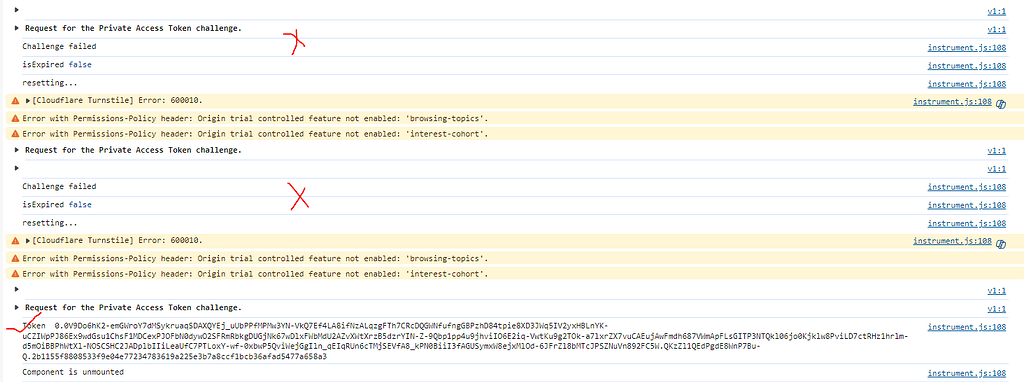The width and height of the screenshot is (1024, 382).
Task: Open instrument.js:108 link on second Challenge failed row
Action: (x=967, y=187)
